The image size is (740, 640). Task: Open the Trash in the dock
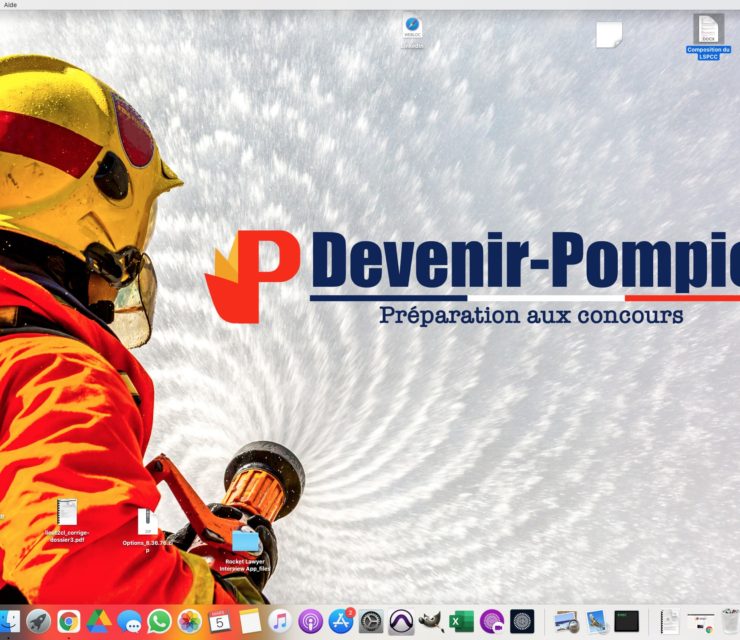pos(730,621)
